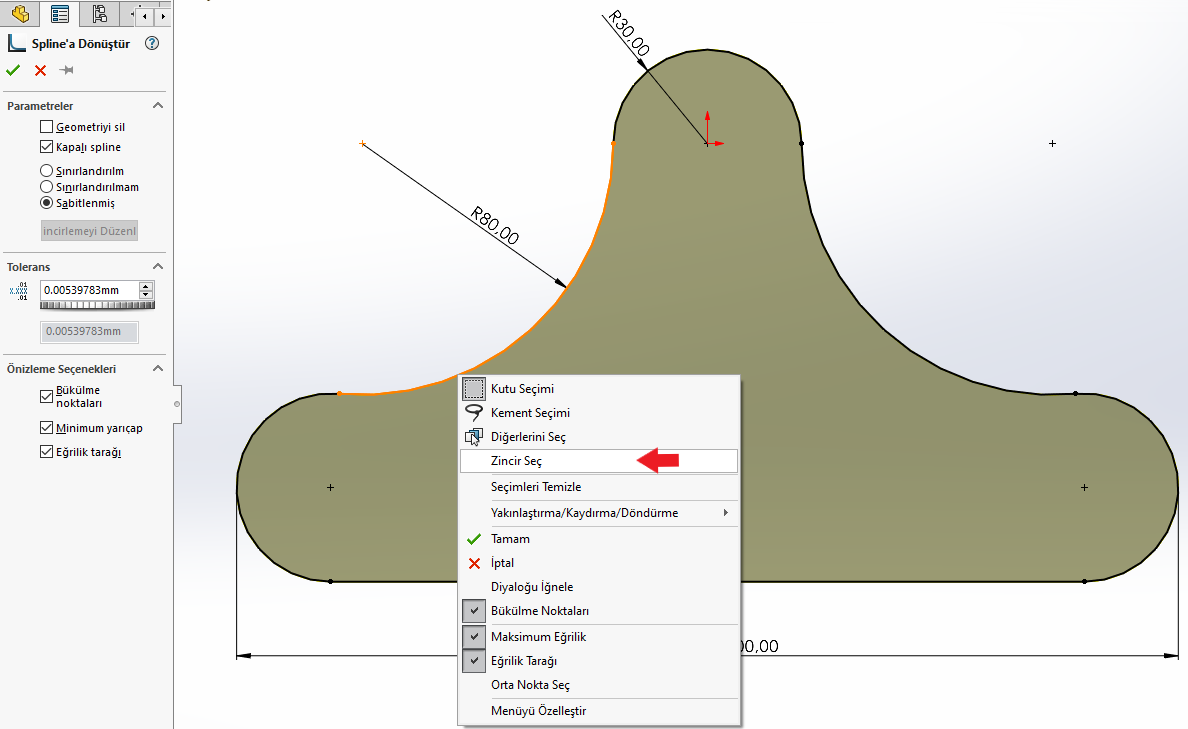Select the PropertyManager tab icon
Screen dimensions: 1188x729
click(58, 14)
